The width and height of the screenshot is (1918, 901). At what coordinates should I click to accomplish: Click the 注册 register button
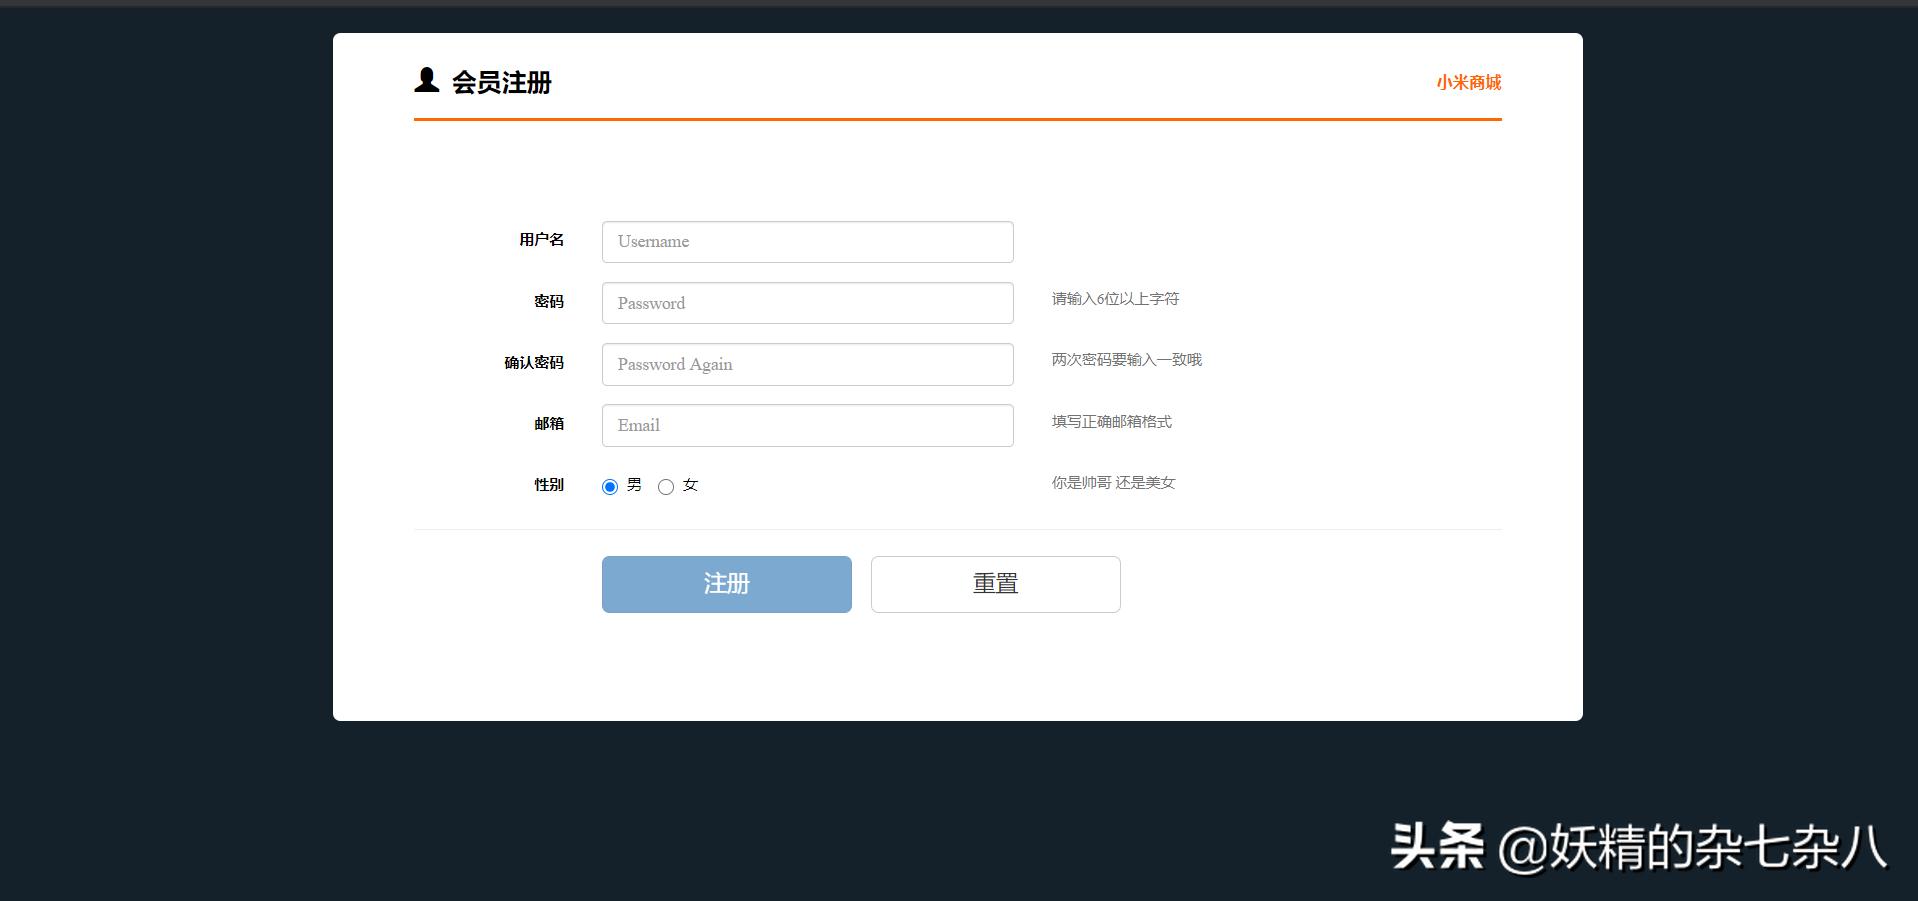726,583
